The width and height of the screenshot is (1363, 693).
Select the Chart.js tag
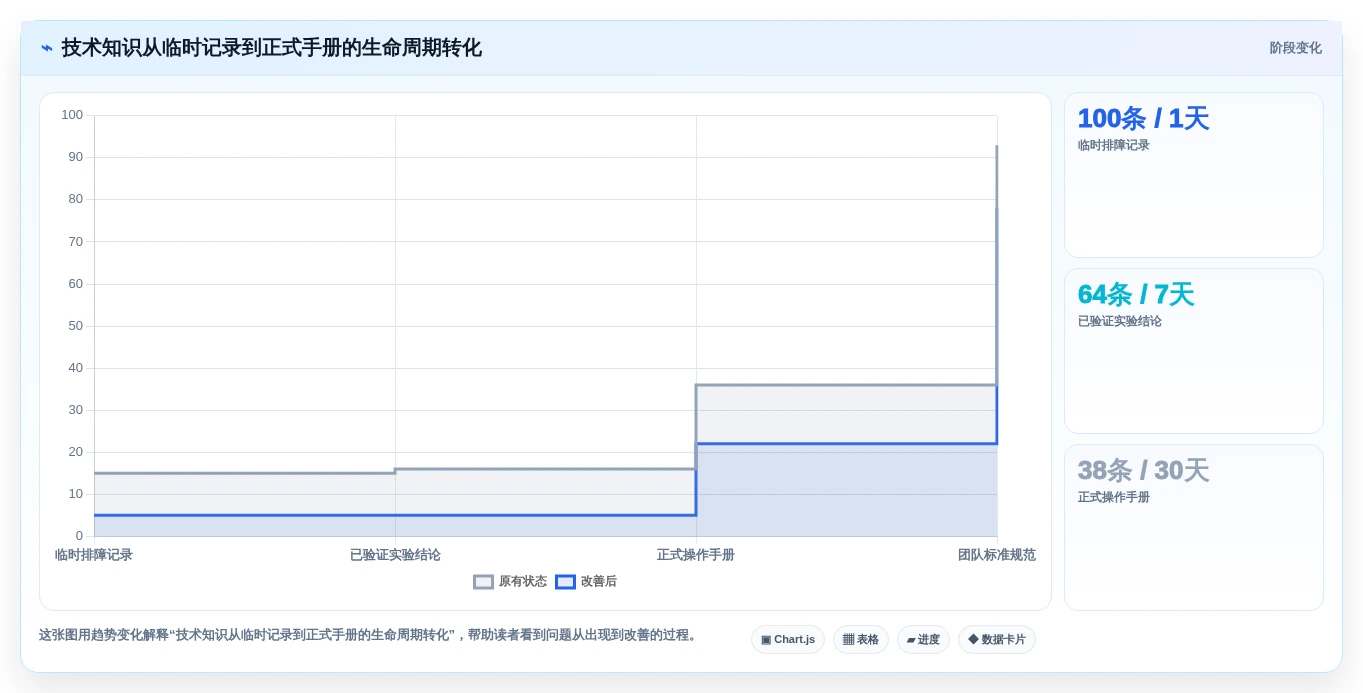(x=788, y=640)
